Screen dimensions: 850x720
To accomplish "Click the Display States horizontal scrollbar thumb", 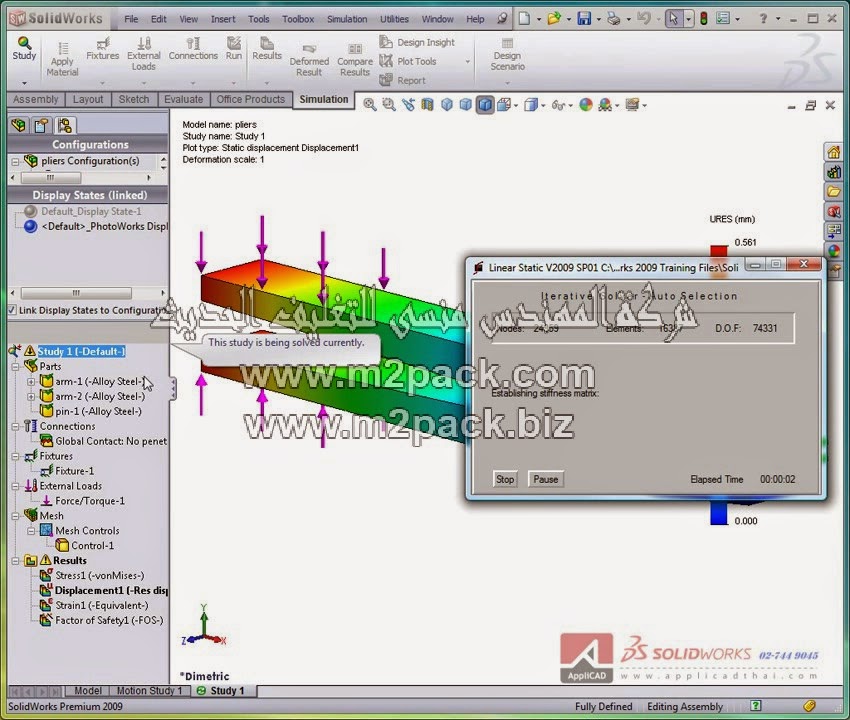I will tap(76, 293).
